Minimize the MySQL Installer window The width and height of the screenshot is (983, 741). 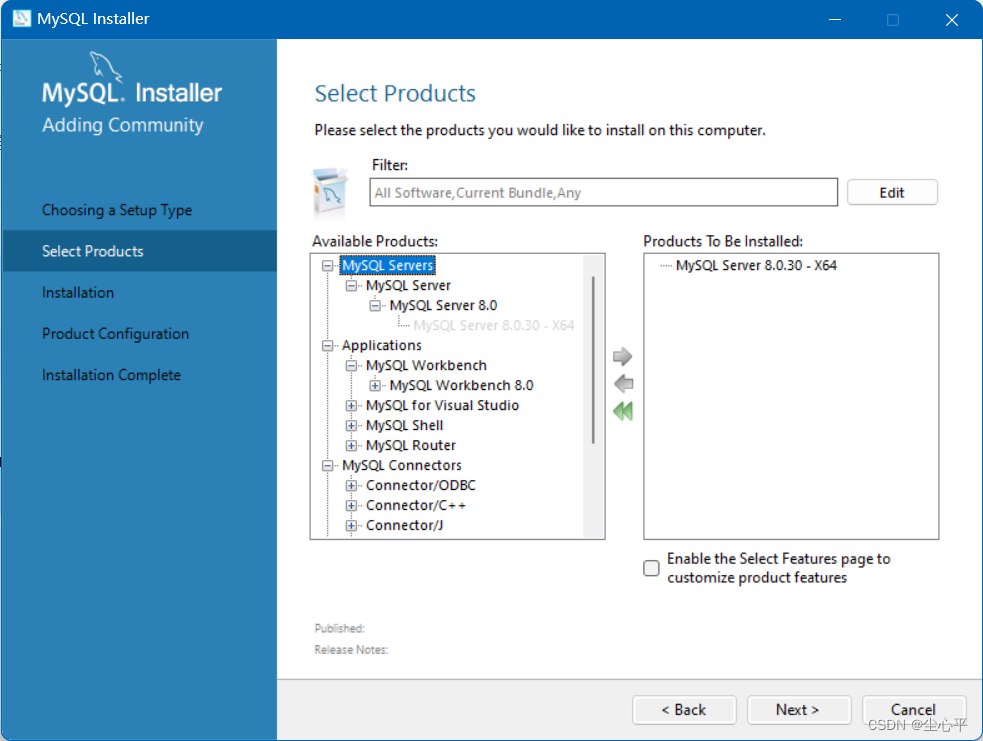pyautogui.click(x=834, y=19)
